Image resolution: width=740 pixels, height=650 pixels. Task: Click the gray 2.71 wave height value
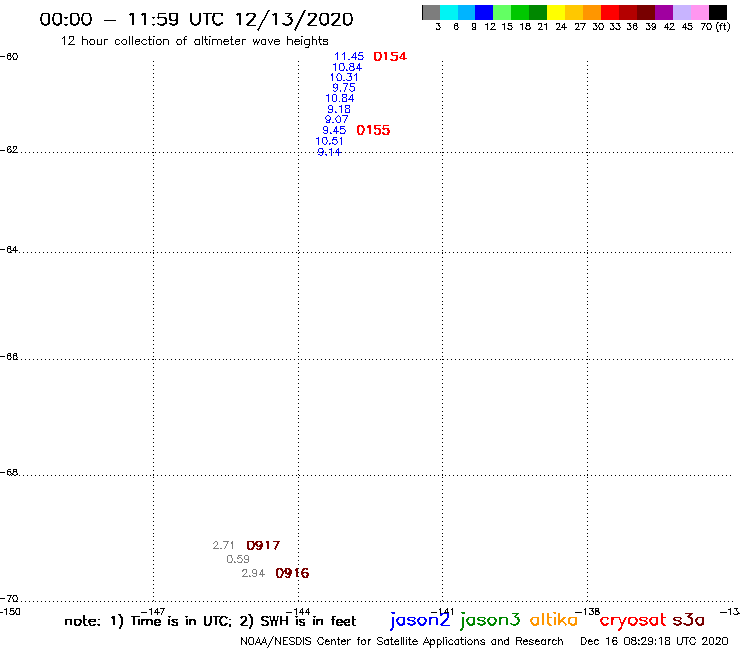tap(223, 545)
